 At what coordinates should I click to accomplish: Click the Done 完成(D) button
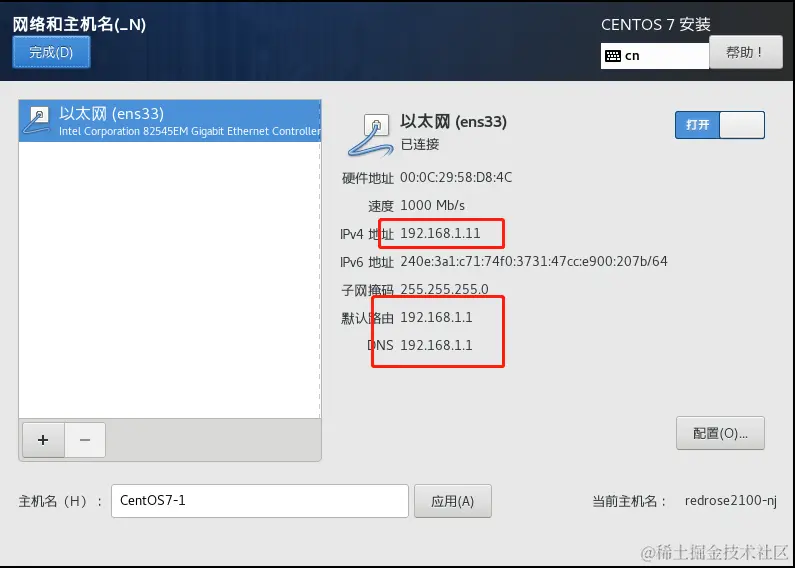[x=51, y=52]
